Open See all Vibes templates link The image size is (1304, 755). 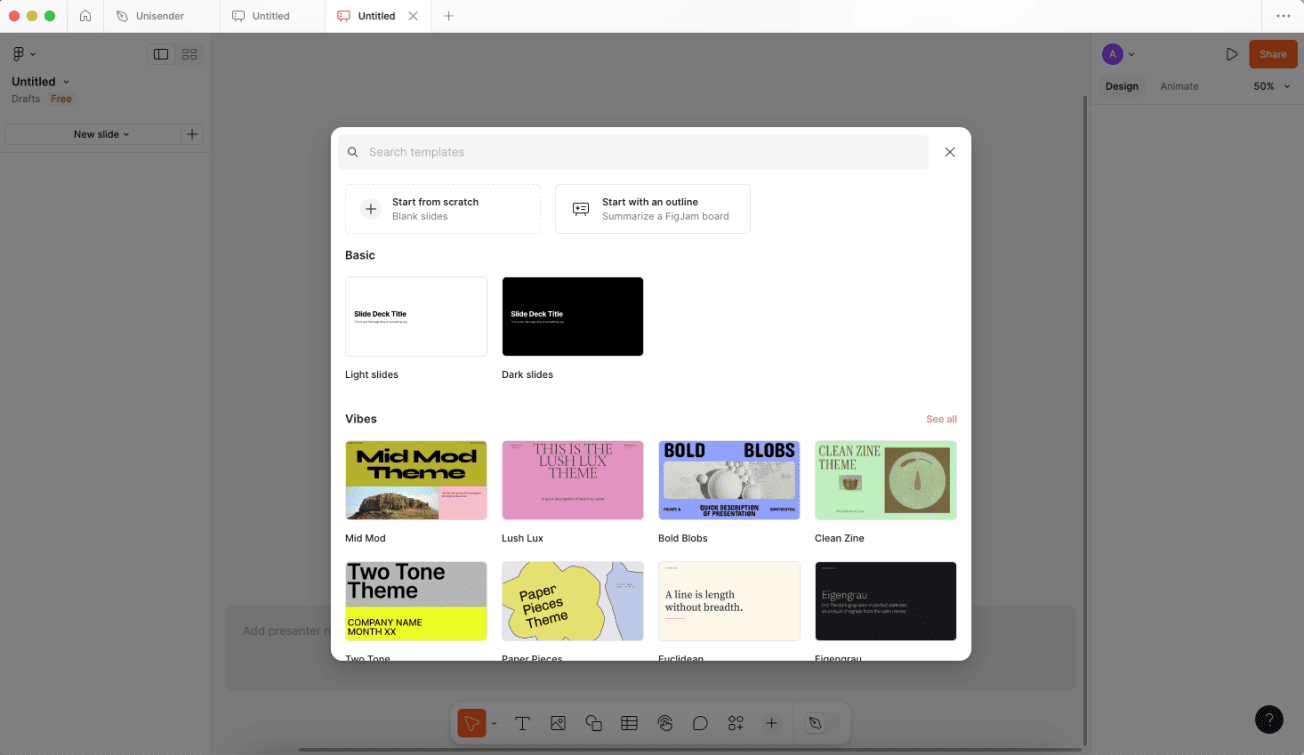(x=941, y=419)
